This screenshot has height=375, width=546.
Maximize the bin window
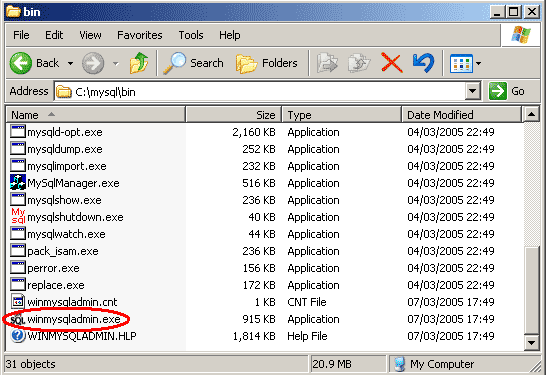pos(514,12)
